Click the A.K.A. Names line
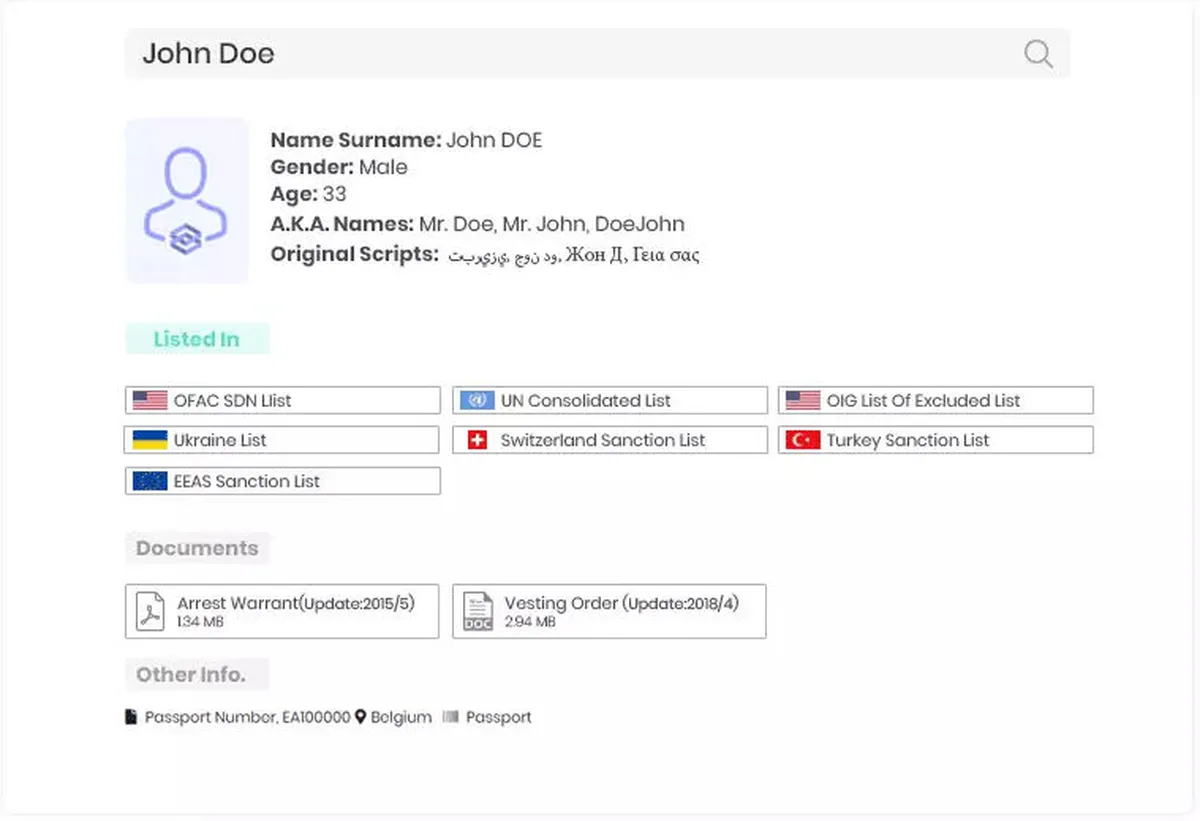The height and width of the screenshot is (821, 1200). [x=477, y=224]
